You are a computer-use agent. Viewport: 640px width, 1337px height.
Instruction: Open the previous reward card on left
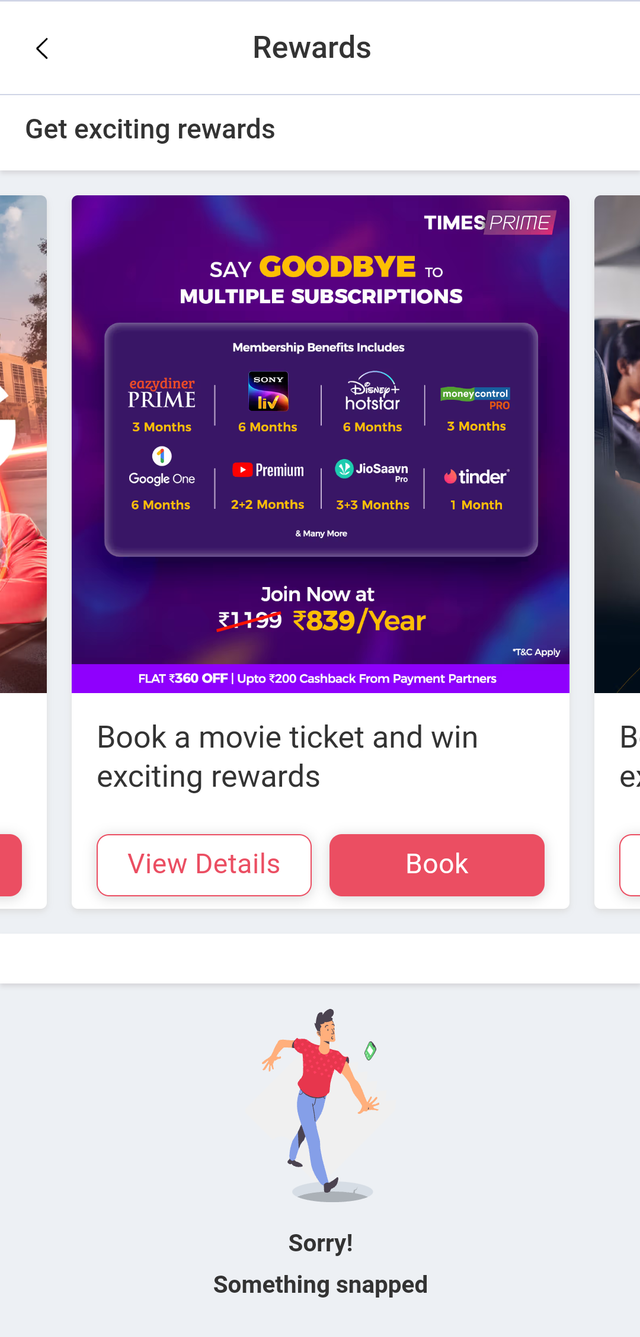(x=23, y=551)
